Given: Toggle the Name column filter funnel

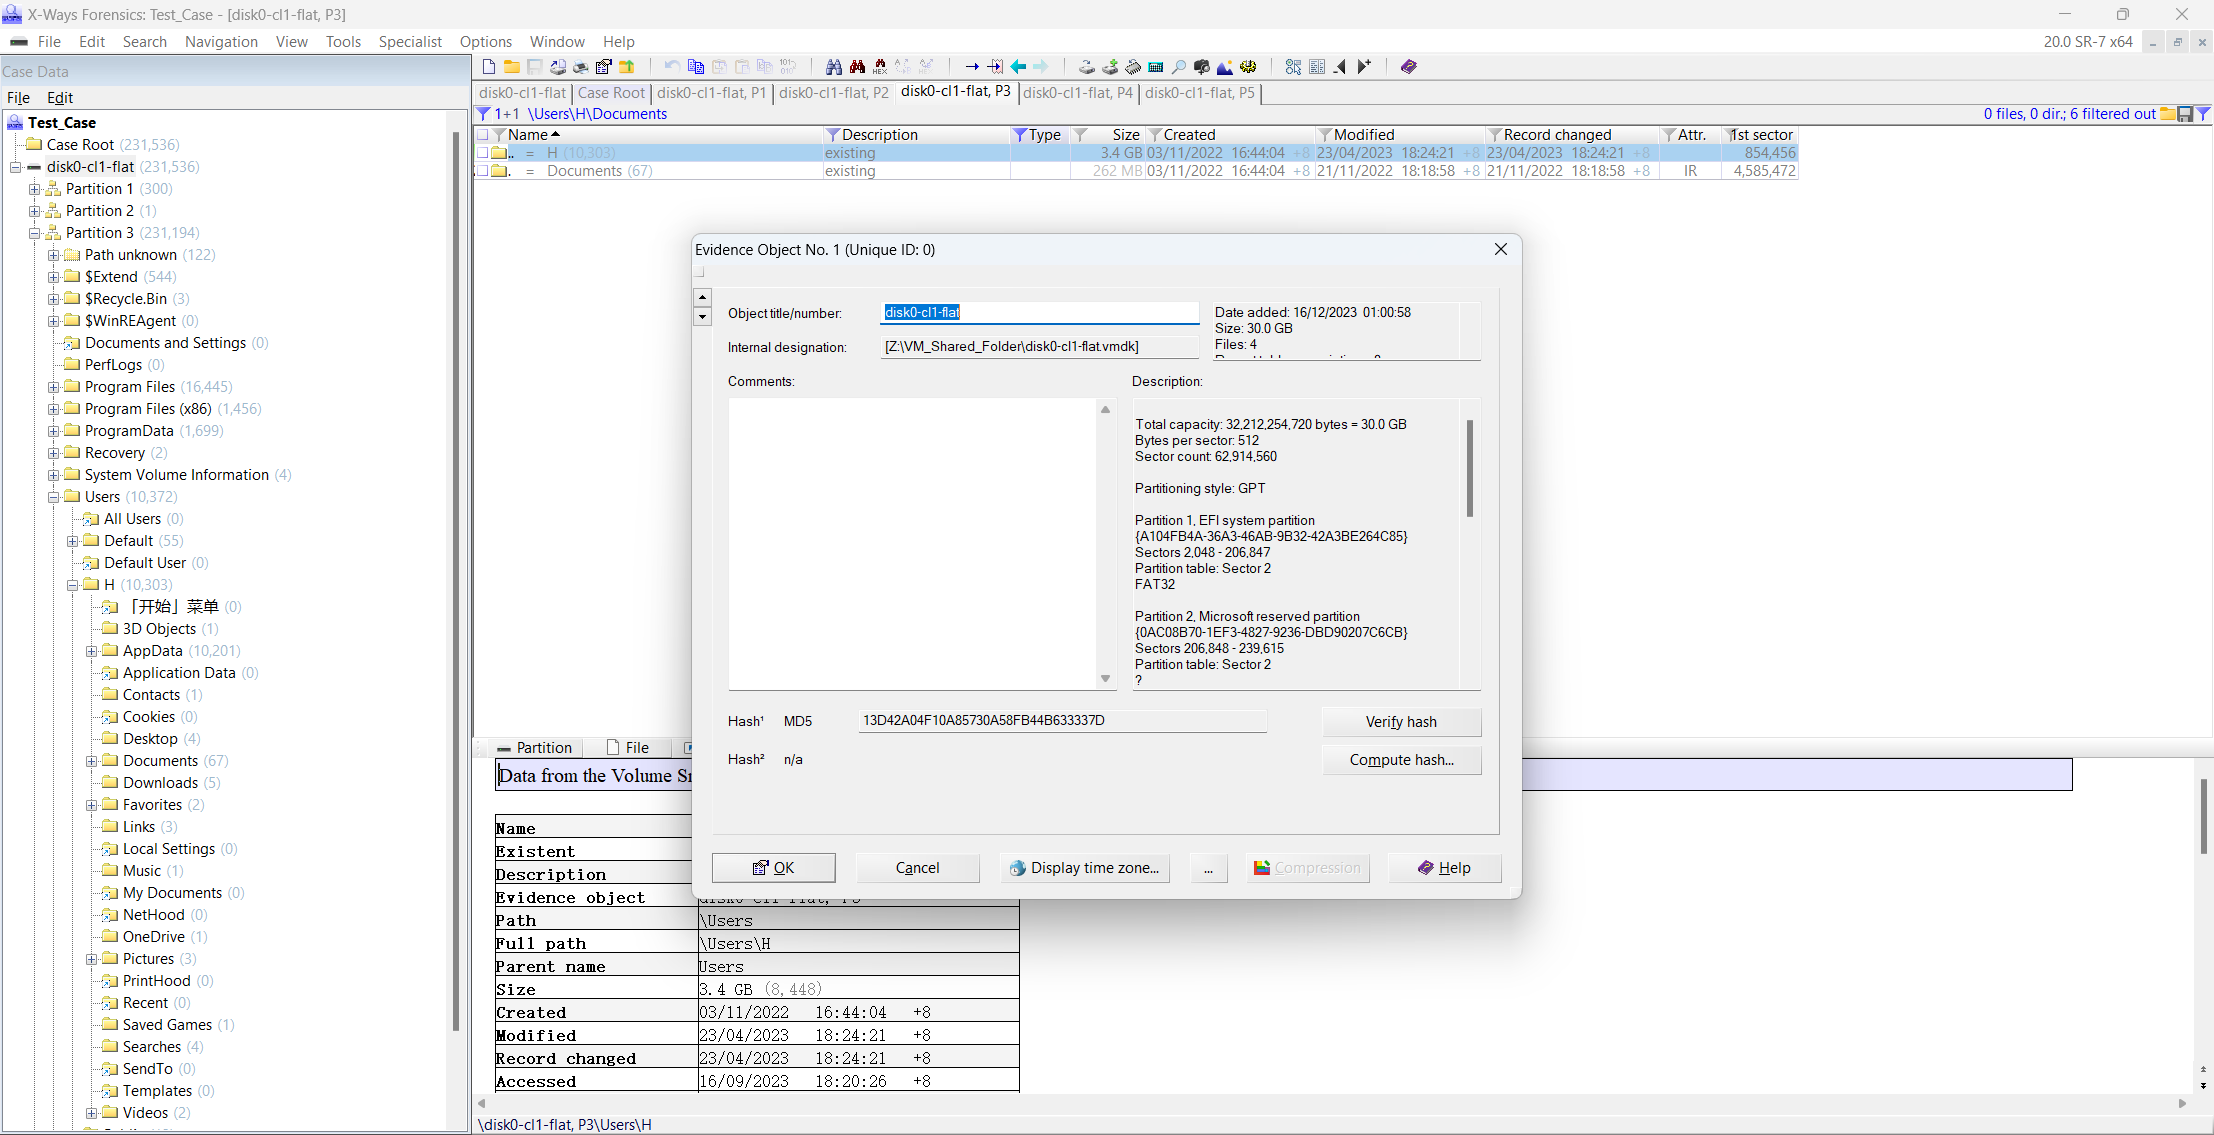Looking at the screenshot, I should [x=499, y=135].
